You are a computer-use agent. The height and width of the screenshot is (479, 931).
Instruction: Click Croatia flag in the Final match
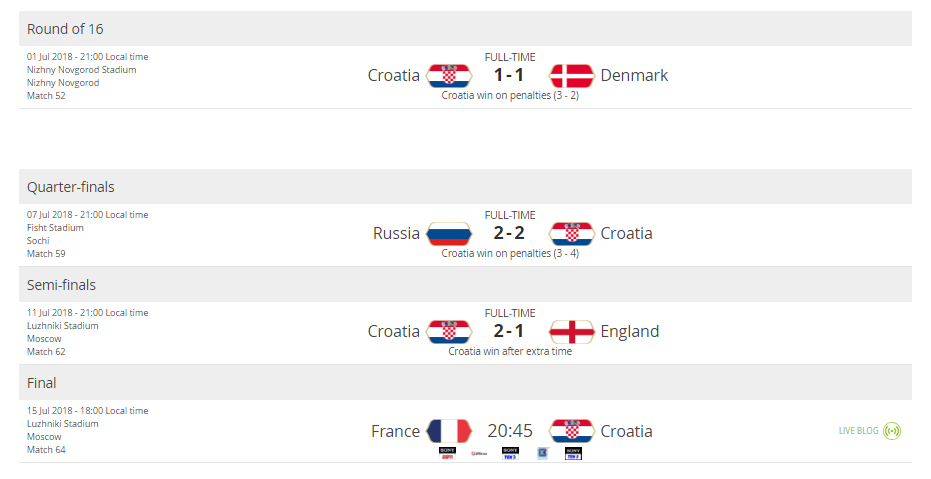tap(571, 431)
